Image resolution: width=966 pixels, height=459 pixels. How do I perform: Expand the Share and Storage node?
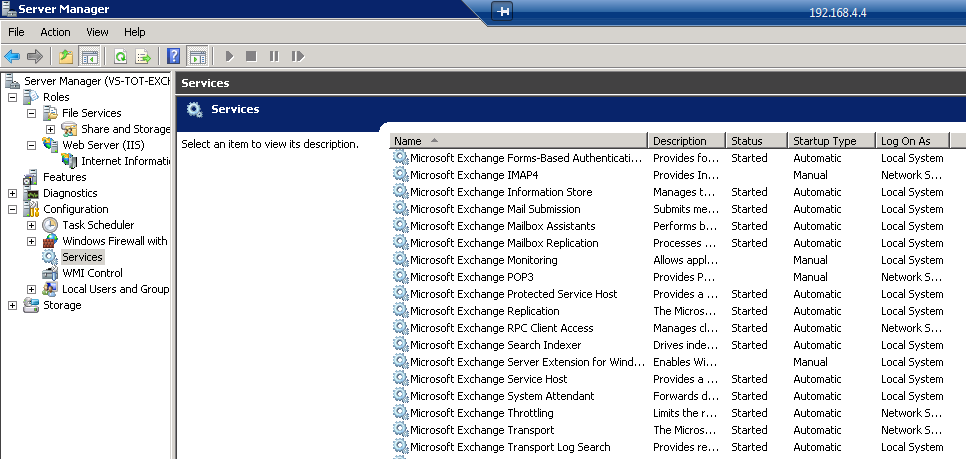(51, 129)
